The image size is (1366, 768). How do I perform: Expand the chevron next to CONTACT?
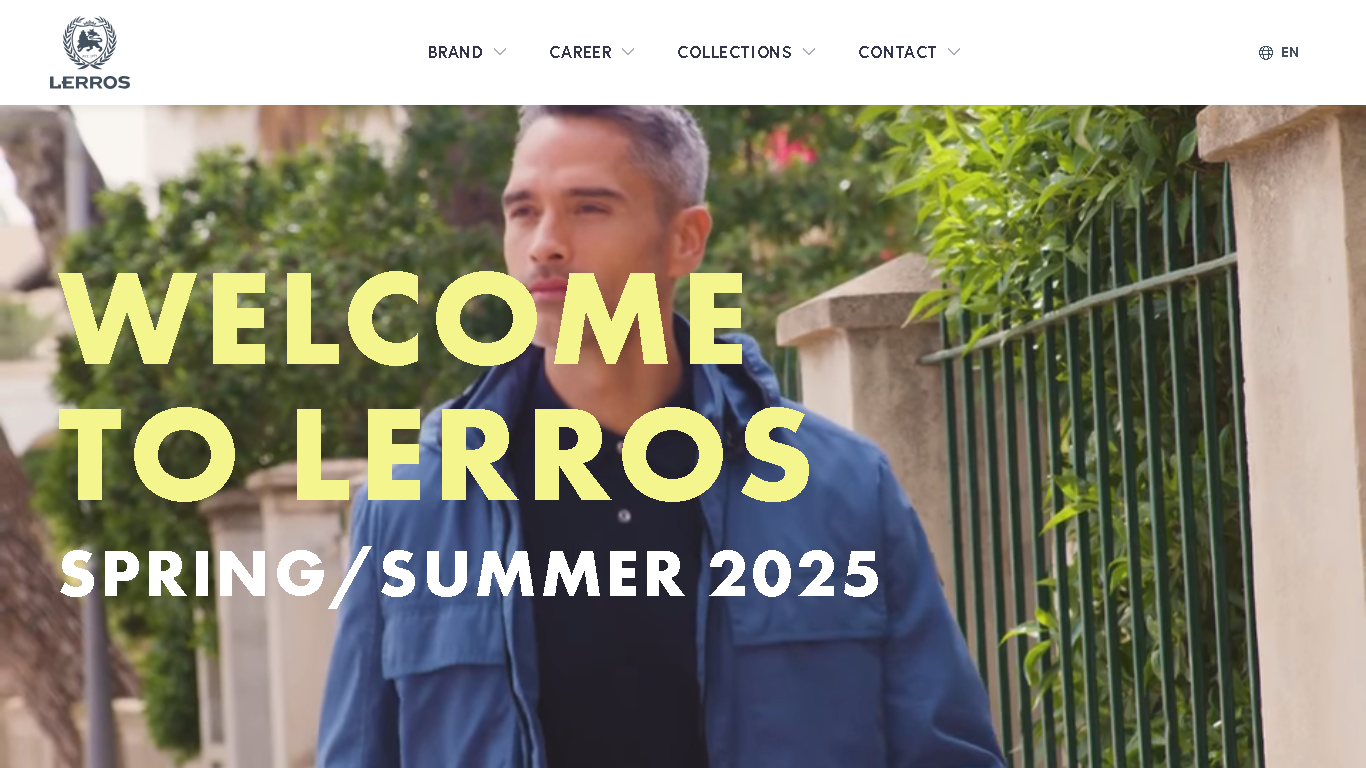click(x=954, y=52)
